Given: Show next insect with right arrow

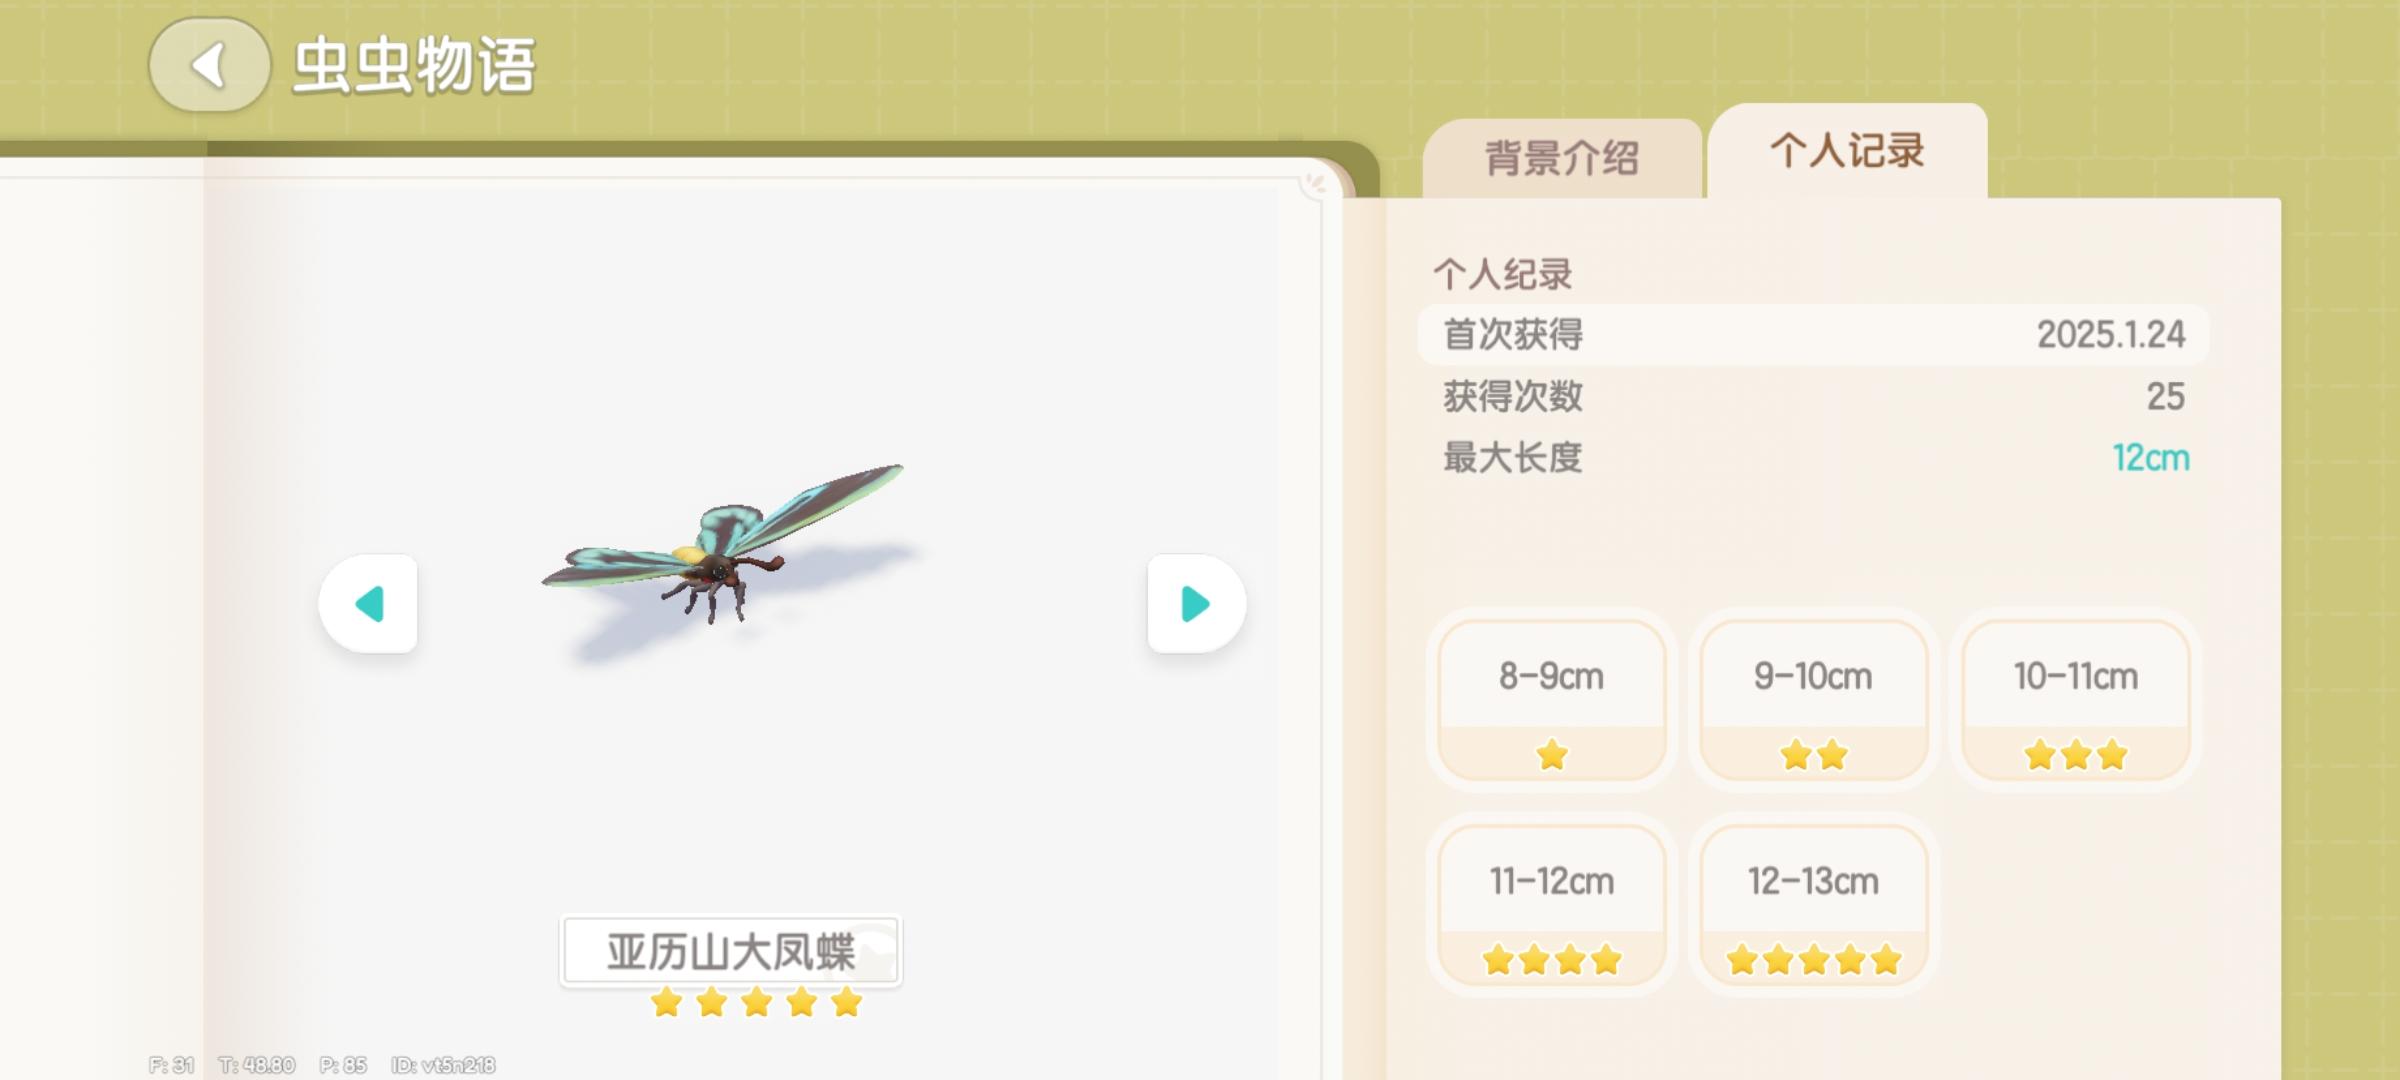Looking at the screenshot, I should [1196, 603].
